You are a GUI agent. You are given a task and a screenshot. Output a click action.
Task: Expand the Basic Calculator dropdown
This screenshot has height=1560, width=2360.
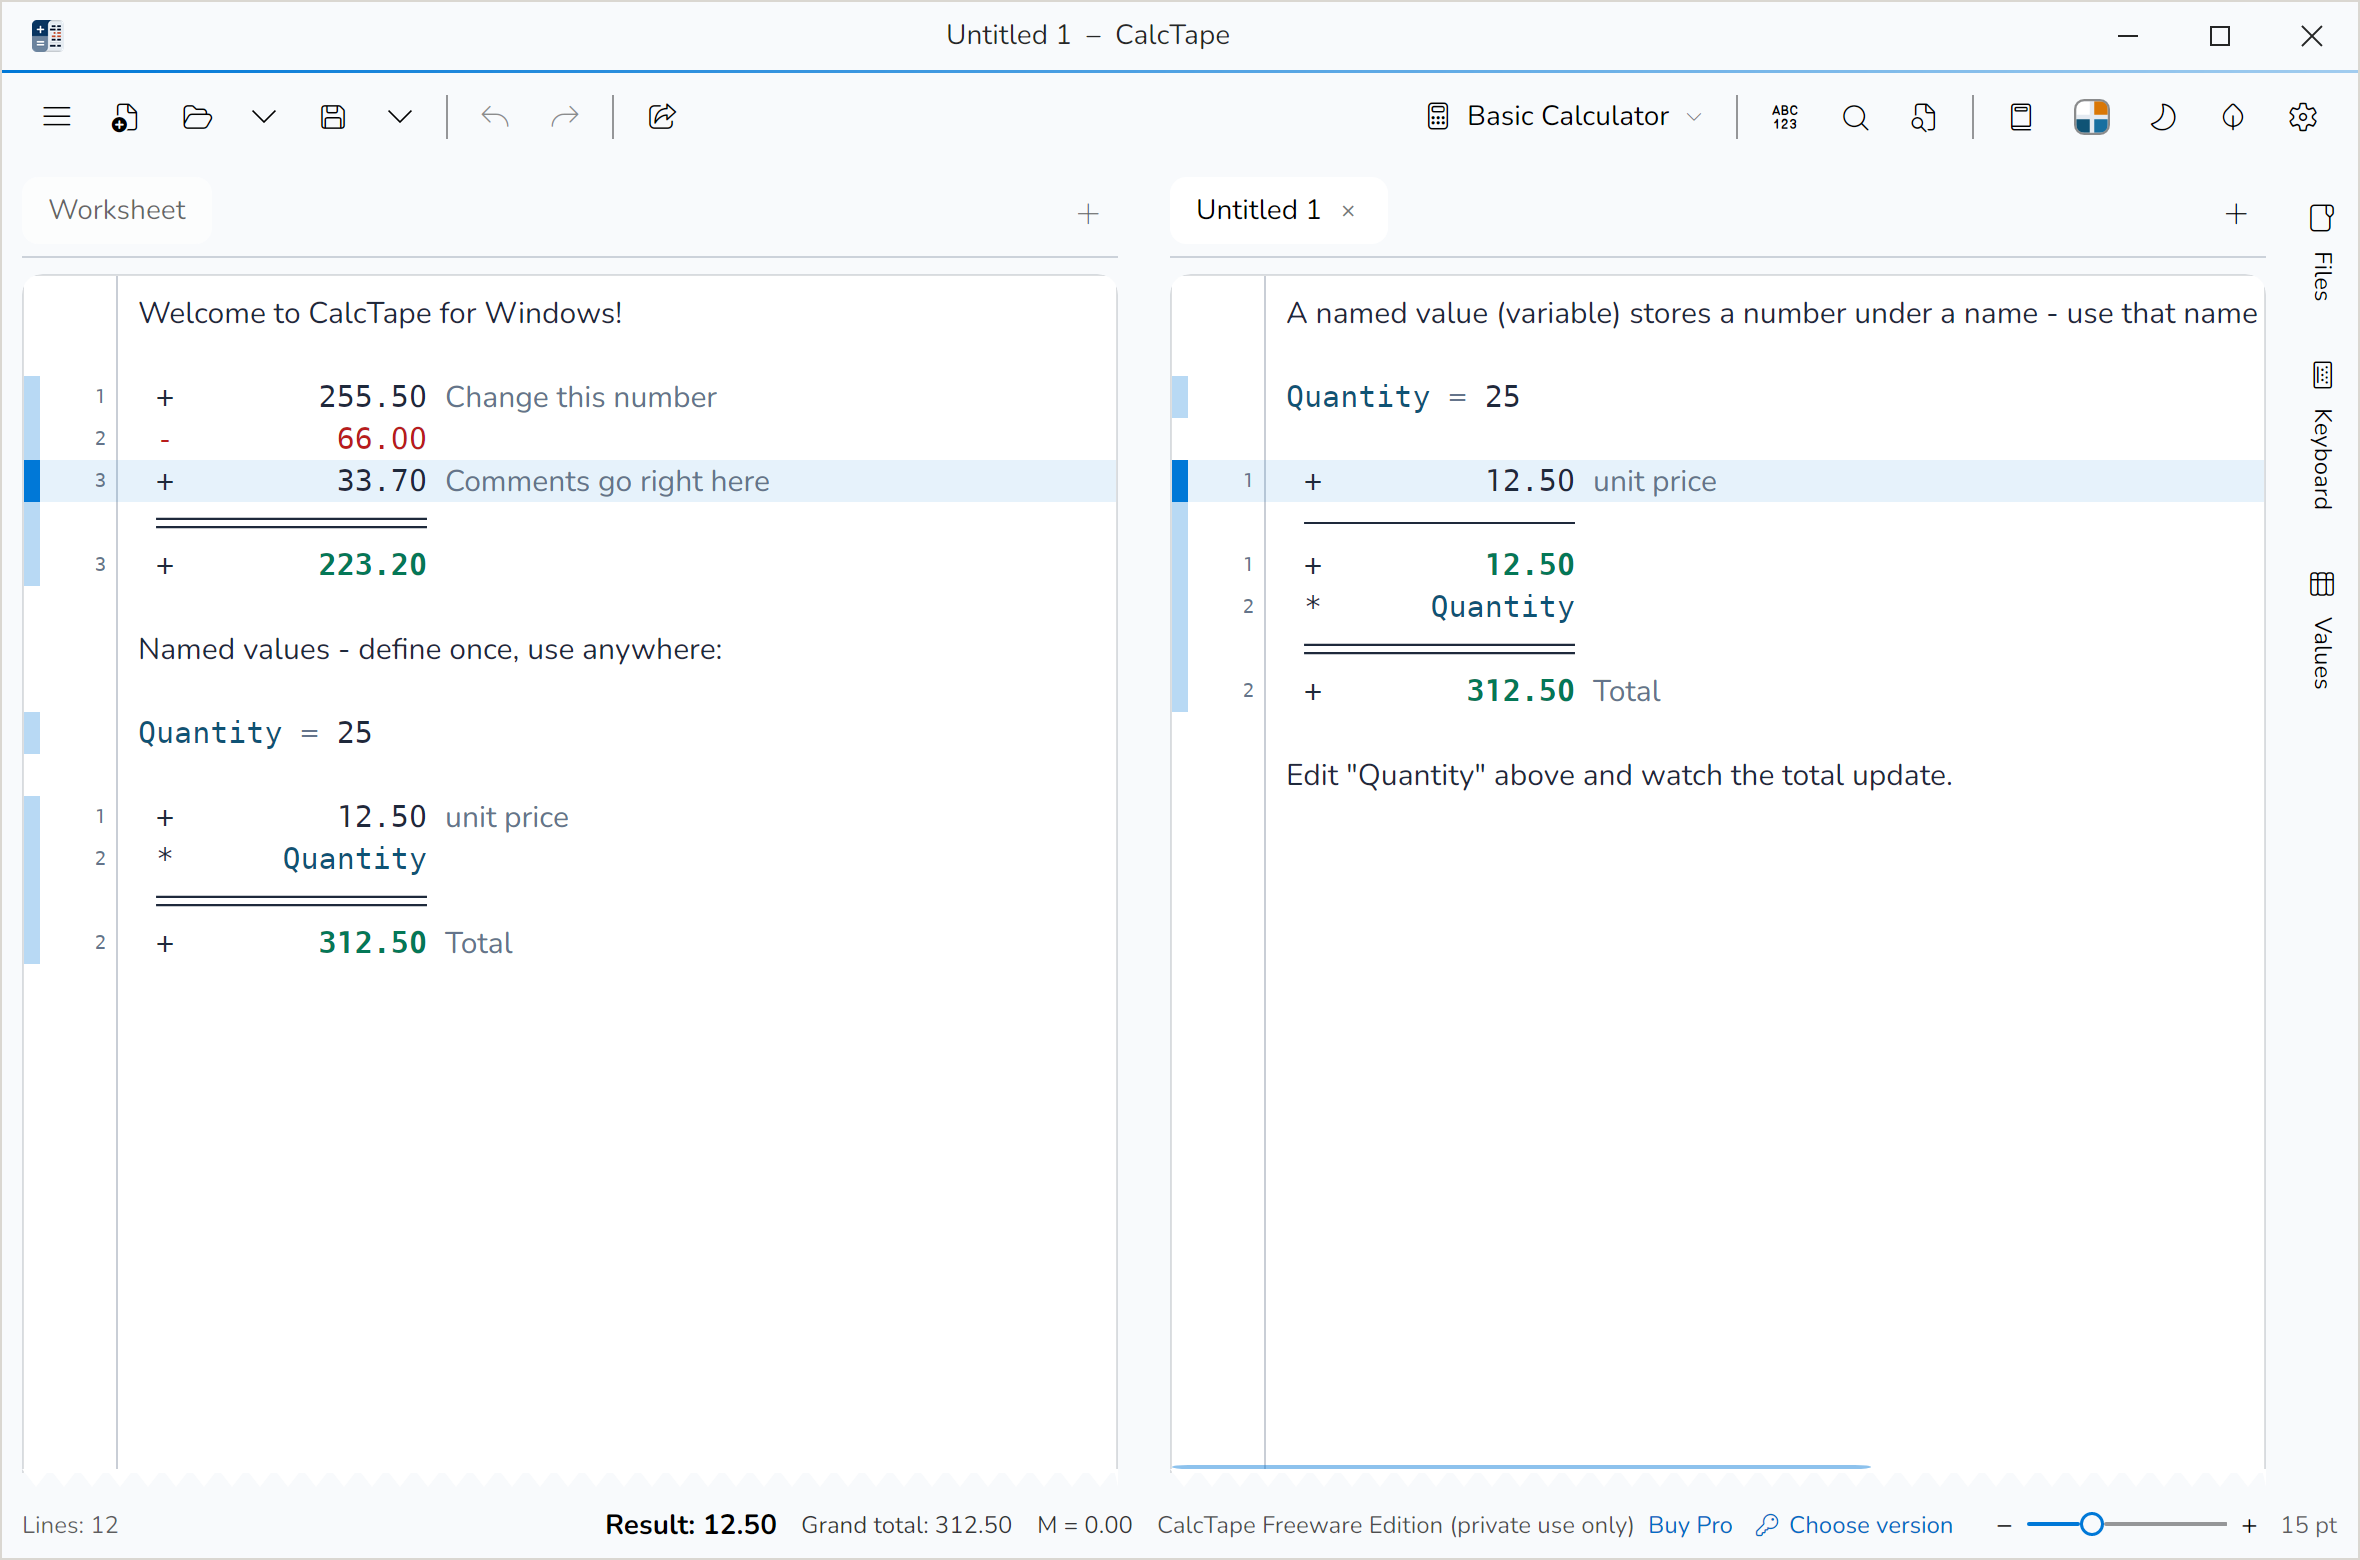(1565, 117)
